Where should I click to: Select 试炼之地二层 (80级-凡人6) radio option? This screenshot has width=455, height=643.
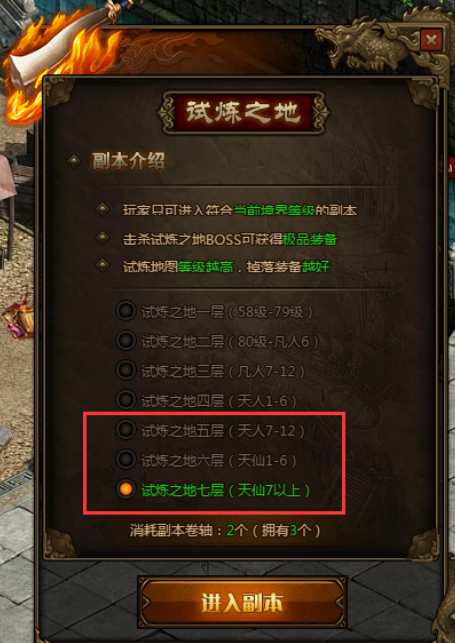click(125, 341)
